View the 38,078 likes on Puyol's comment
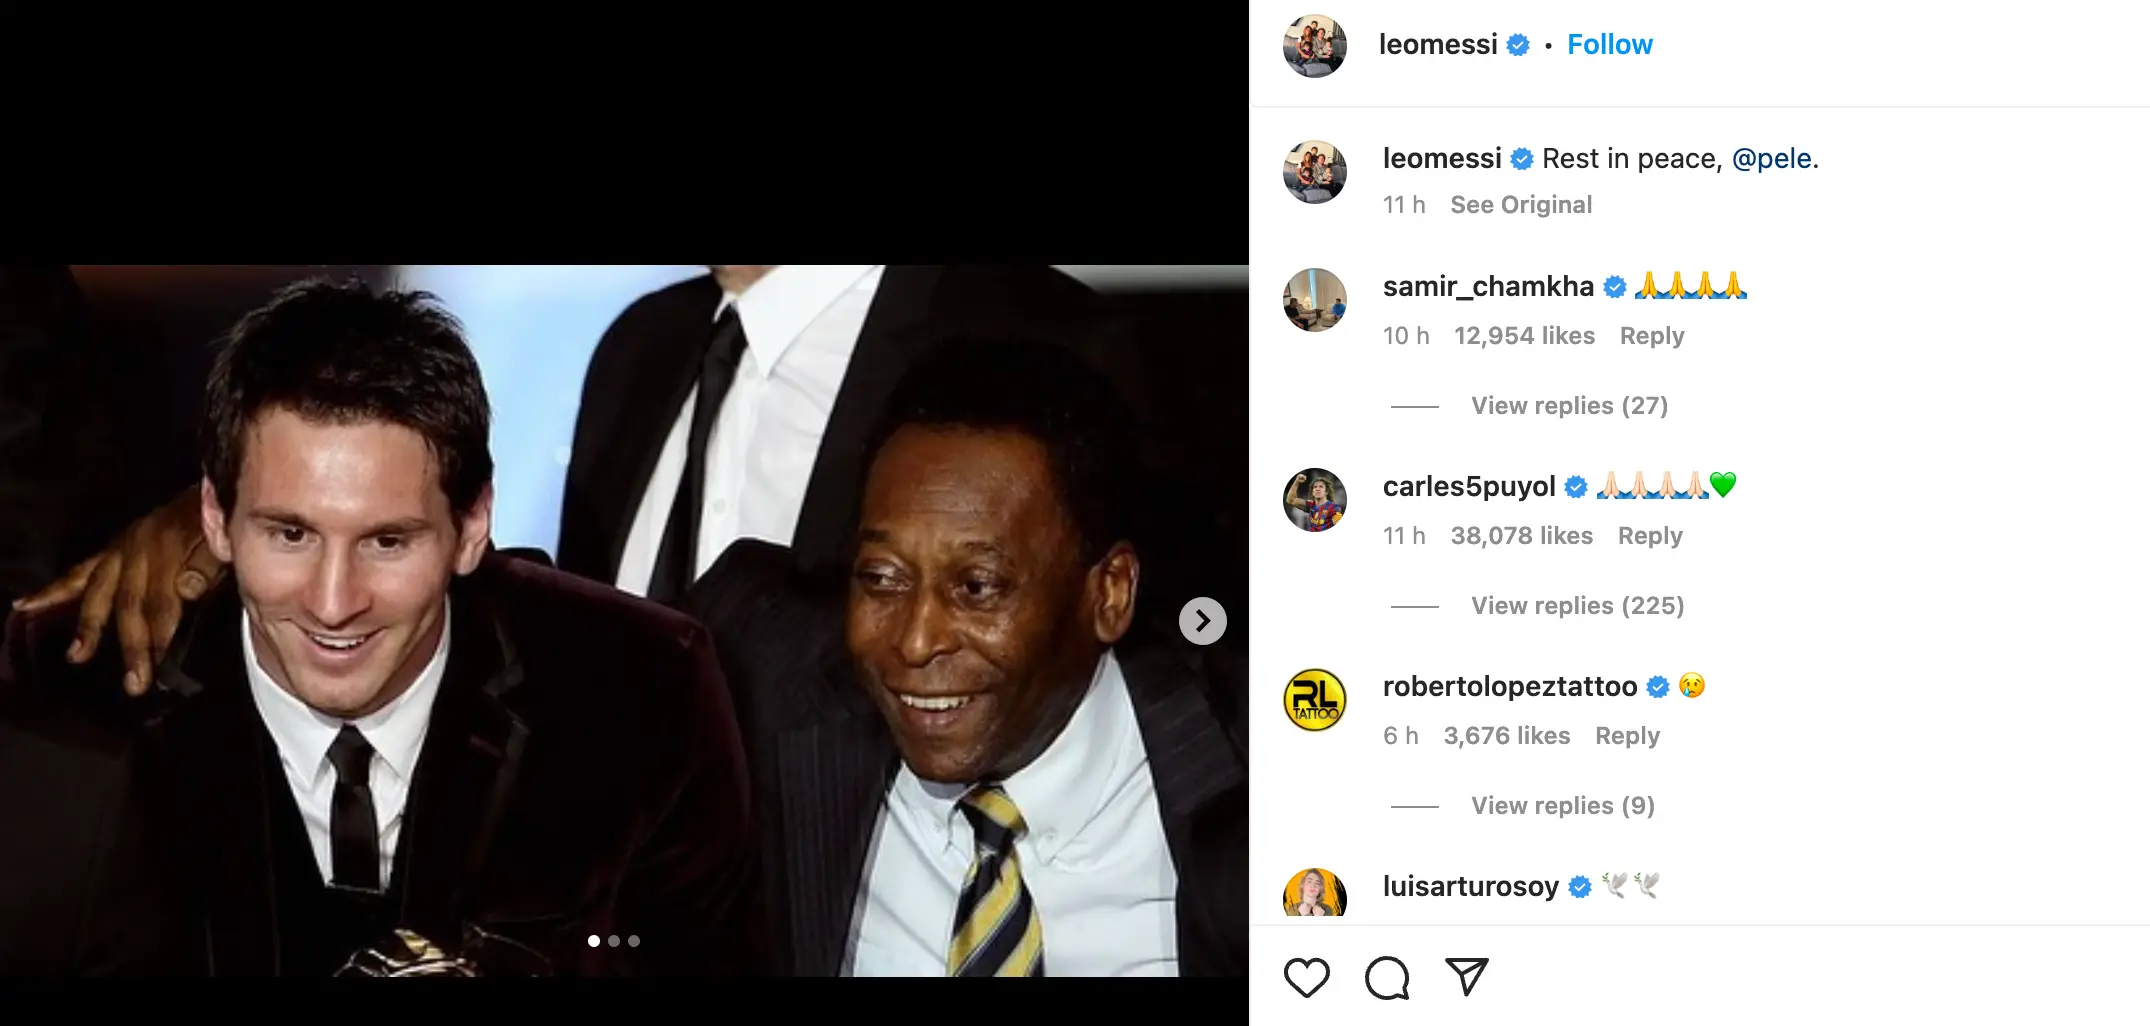Screen dimensions: 2150x1026 click(1521, 536)
